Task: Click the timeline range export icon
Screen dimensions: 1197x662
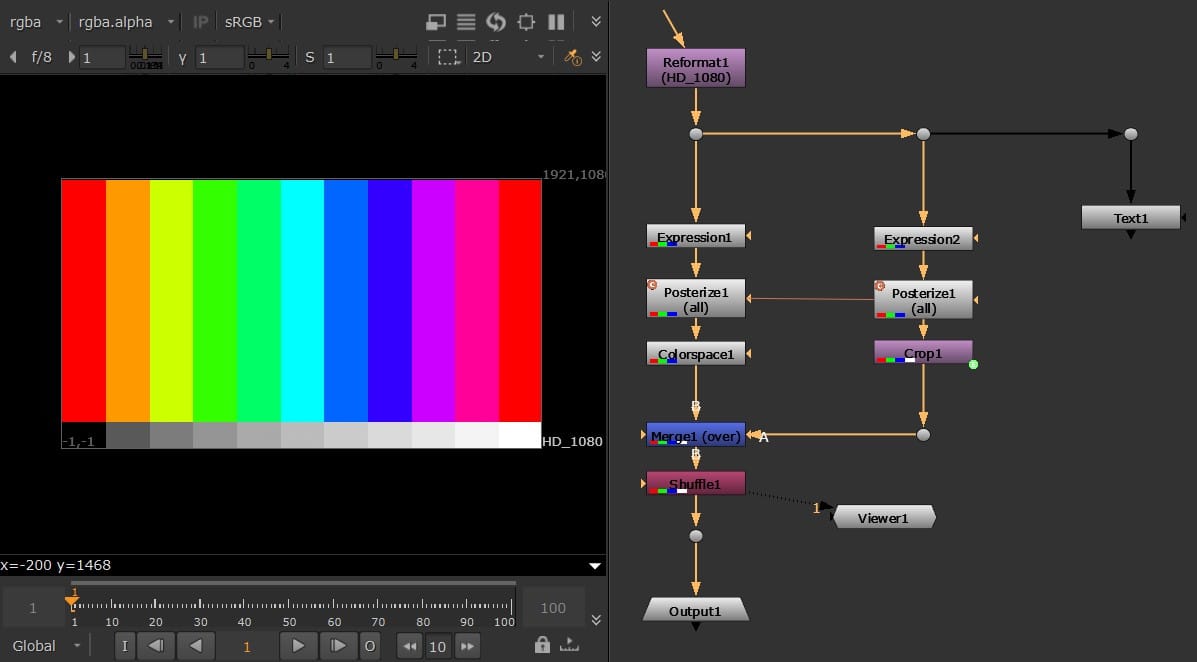Action: pyautogui.click(x=569, y=644)
